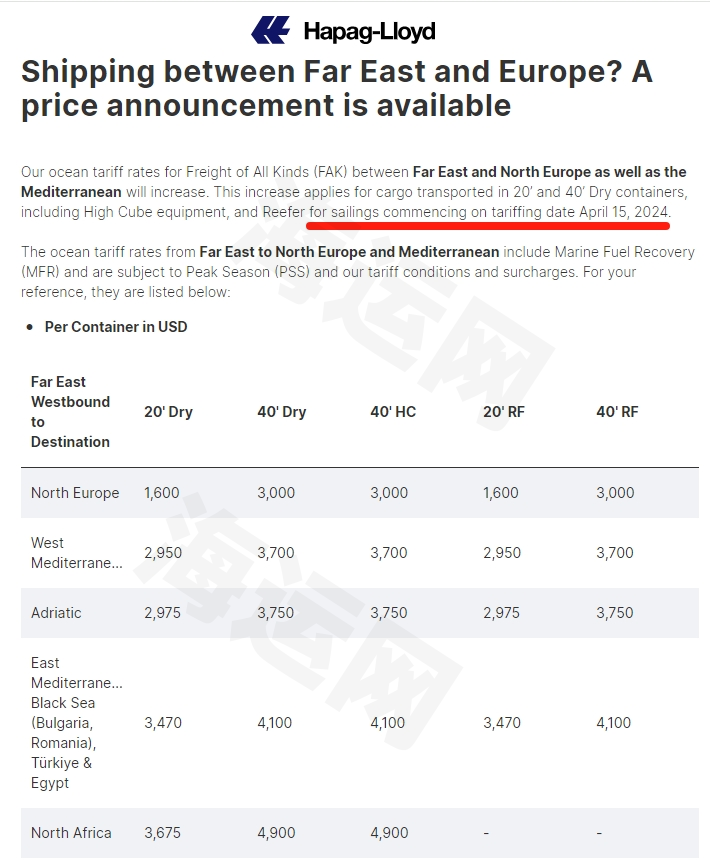Select the 40' HC column header

point(393,412)
